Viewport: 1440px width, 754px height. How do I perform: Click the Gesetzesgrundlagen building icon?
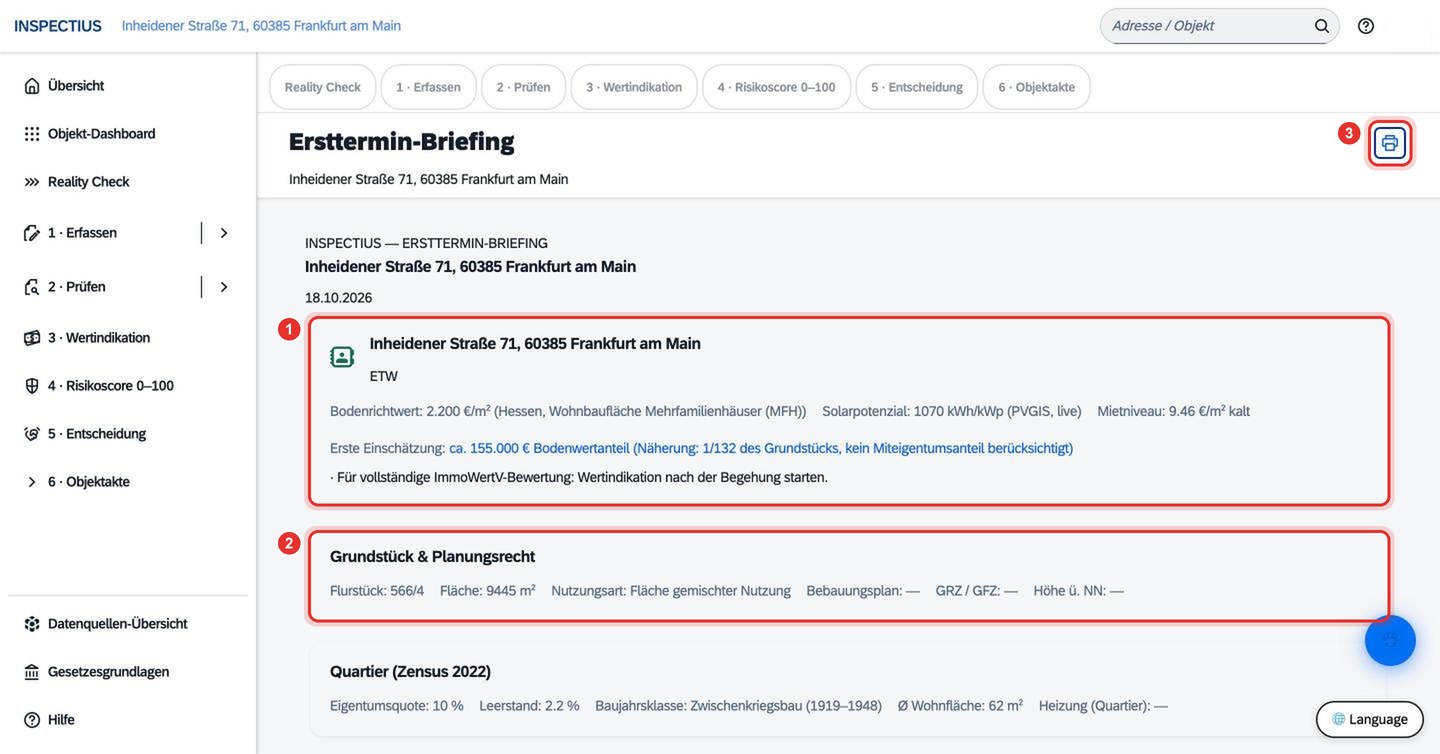tap(32, 672)
